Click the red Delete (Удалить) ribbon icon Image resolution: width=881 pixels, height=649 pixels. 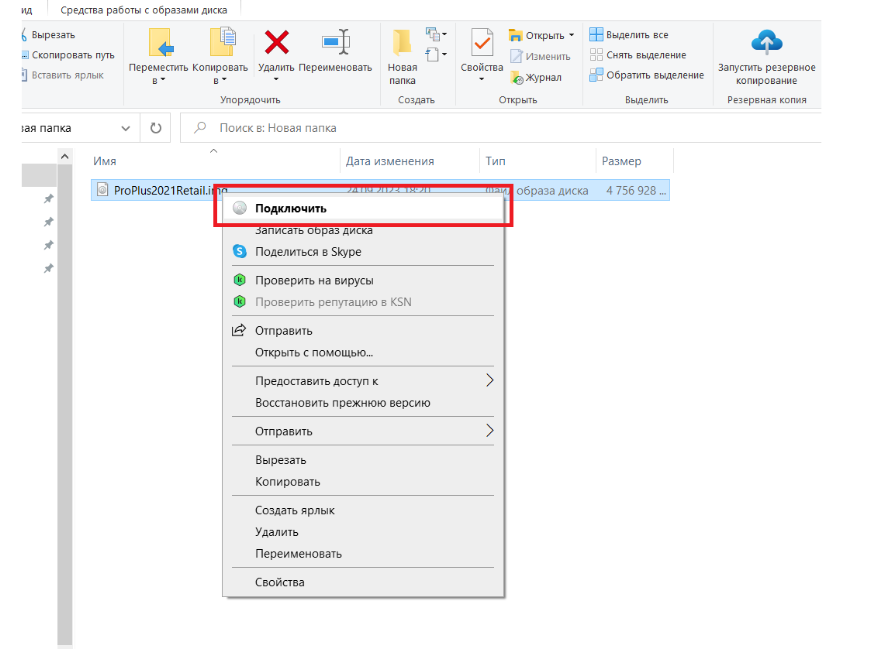[277, 43]
